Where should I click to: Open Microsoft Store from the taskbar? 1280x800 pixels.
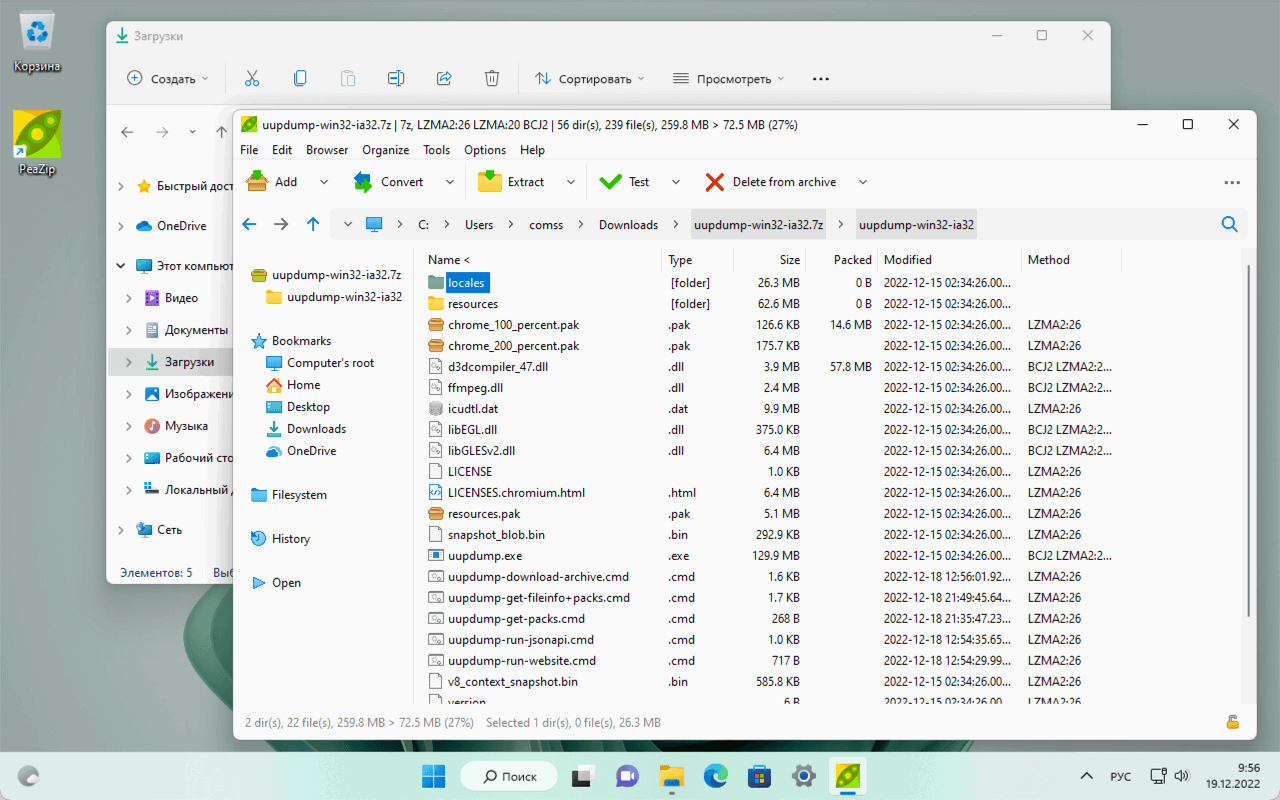760,776
